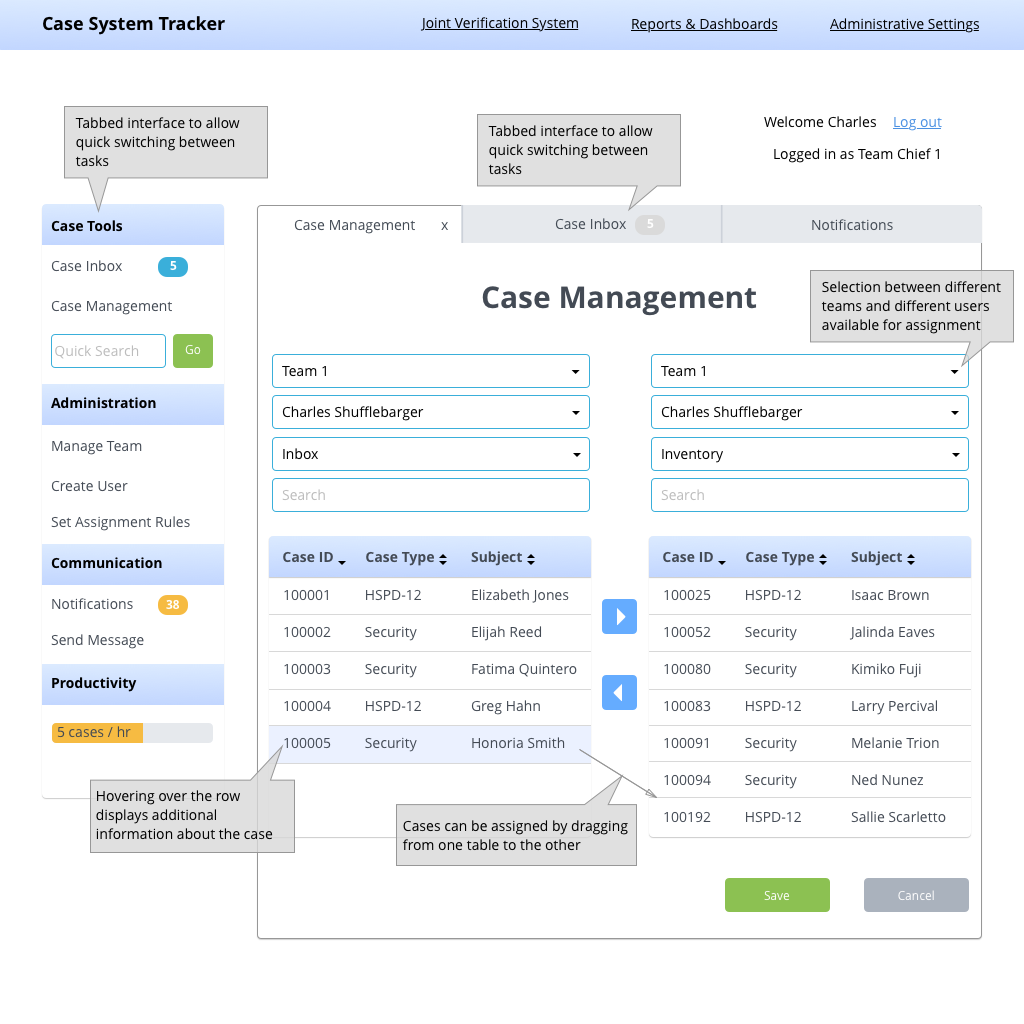
Task: Open Case Management in sidebar
Action: pyautogui.click(x=112, y=306)
